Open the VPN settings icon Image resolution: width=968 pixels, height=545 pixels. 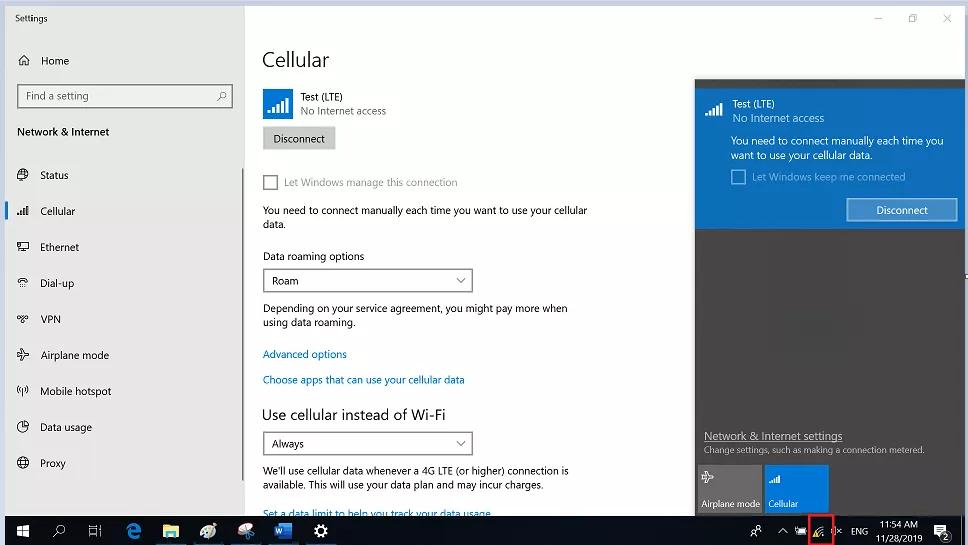23,319
